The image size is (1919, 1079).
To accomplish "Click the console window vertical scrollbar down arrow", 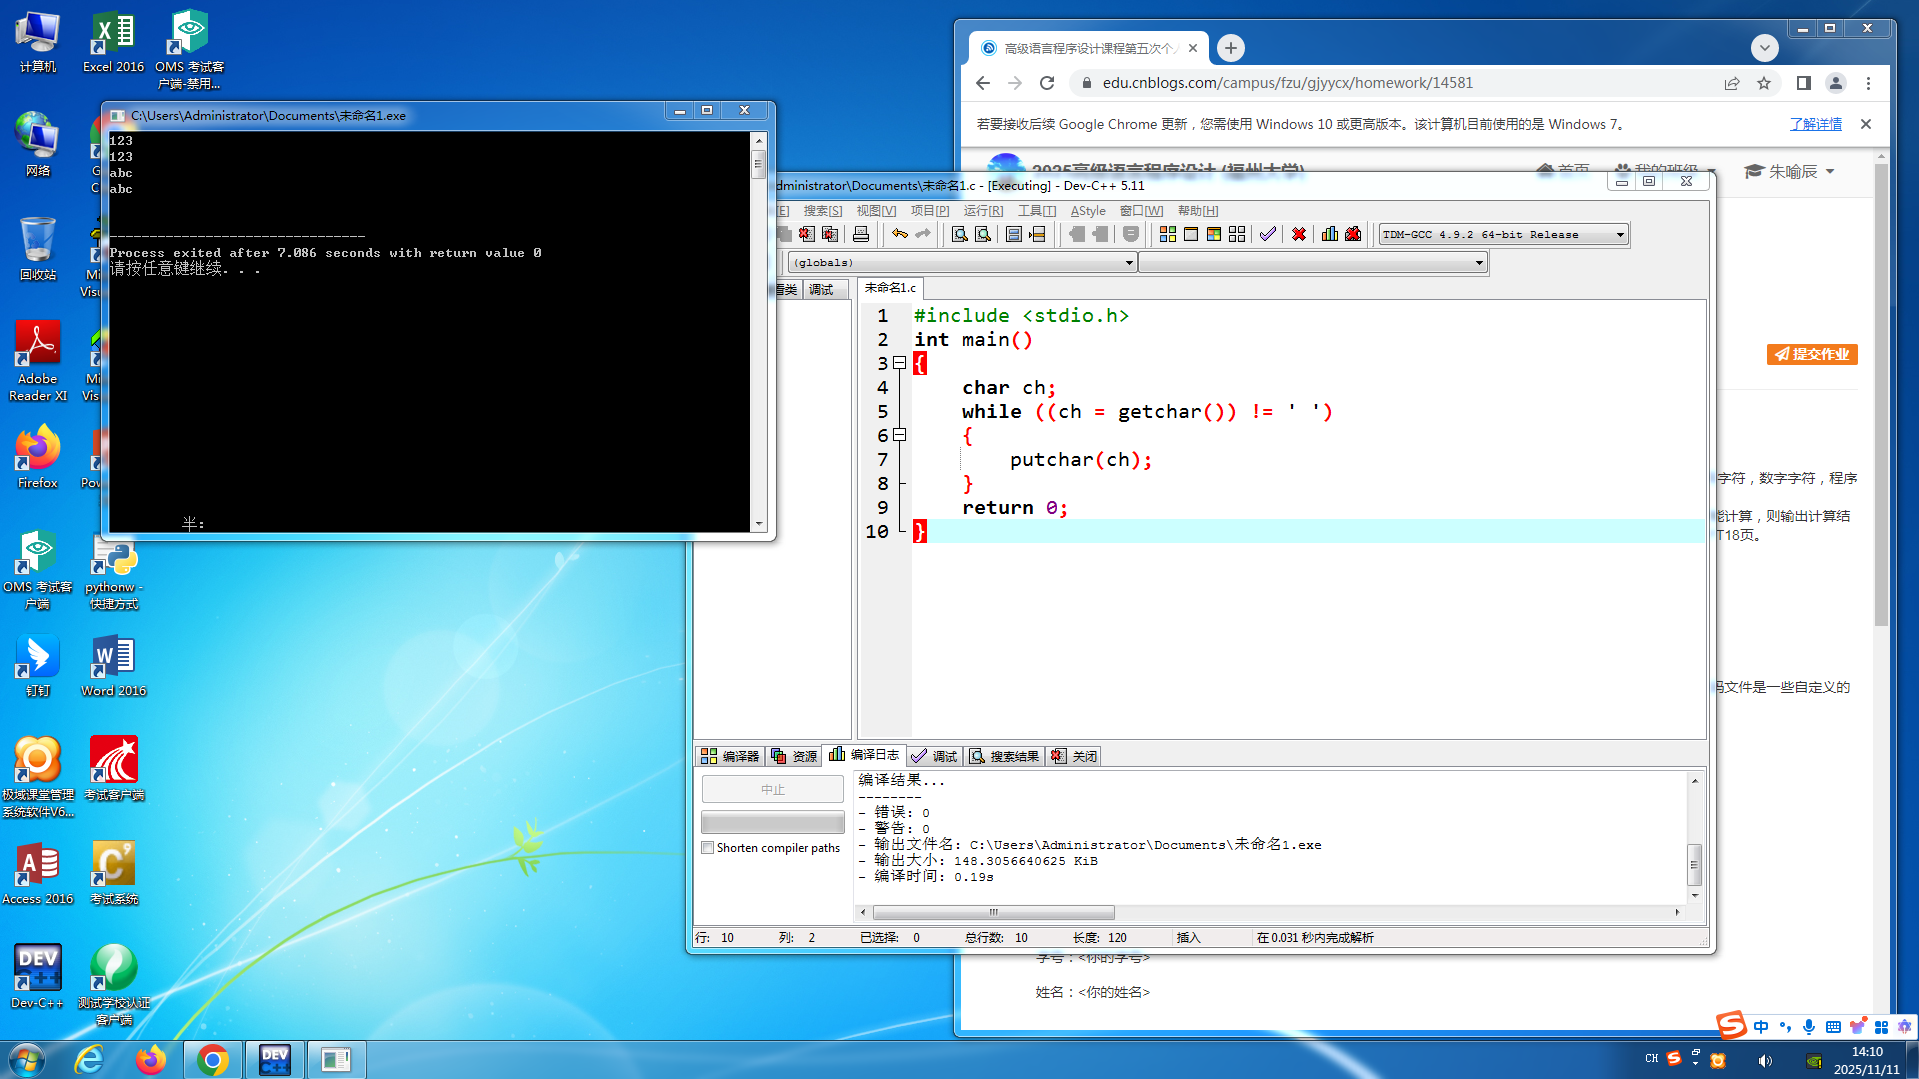I will tap(759, 524).
